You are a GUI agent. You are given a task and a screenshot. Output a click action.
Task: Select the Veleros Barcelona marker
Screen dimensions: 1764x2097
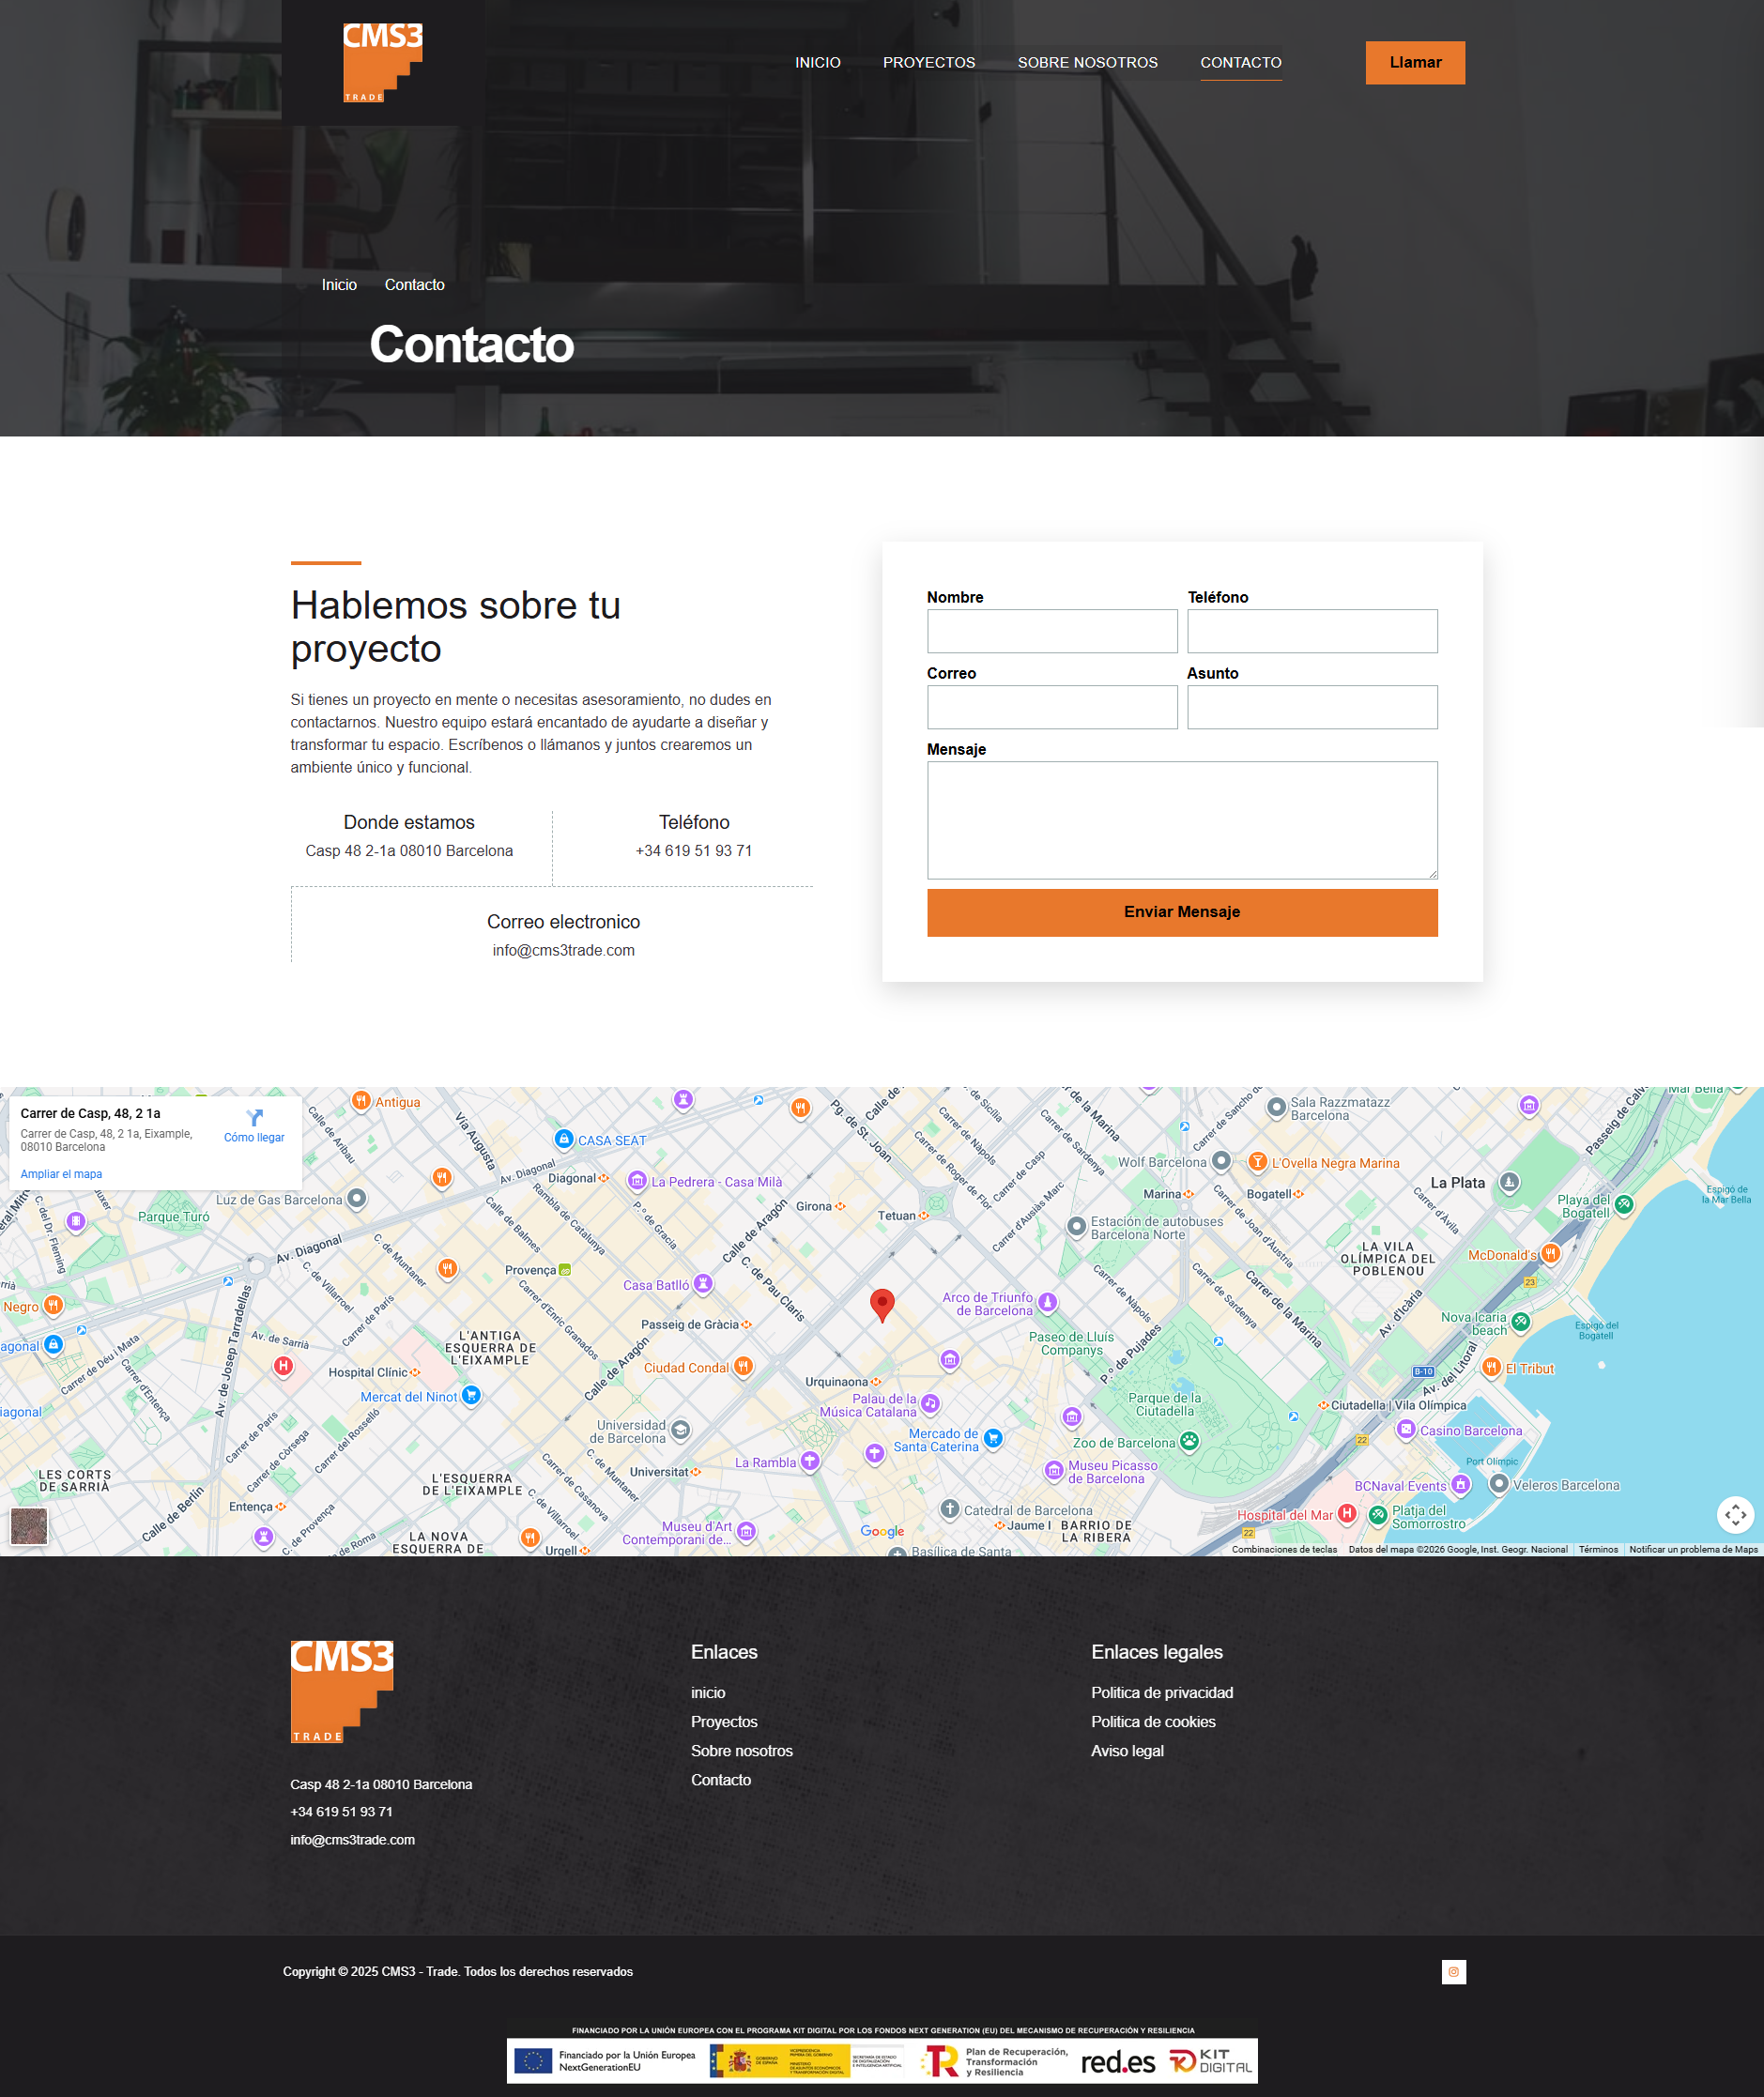(x=1499, y=1484)
